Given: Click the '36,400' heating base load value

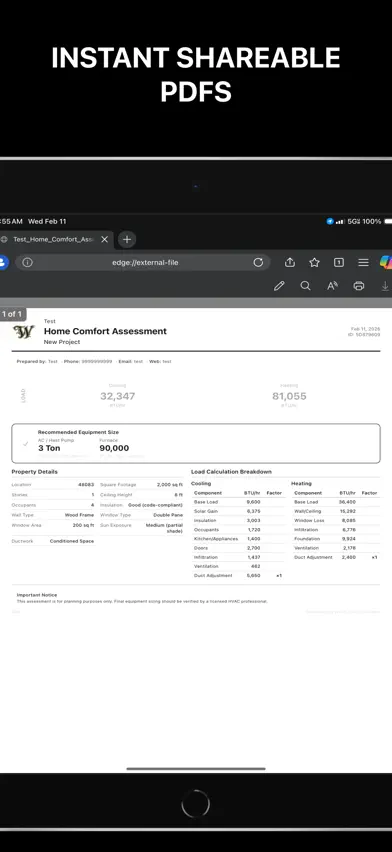Looking at the screenshot, I should click(347, 502).
